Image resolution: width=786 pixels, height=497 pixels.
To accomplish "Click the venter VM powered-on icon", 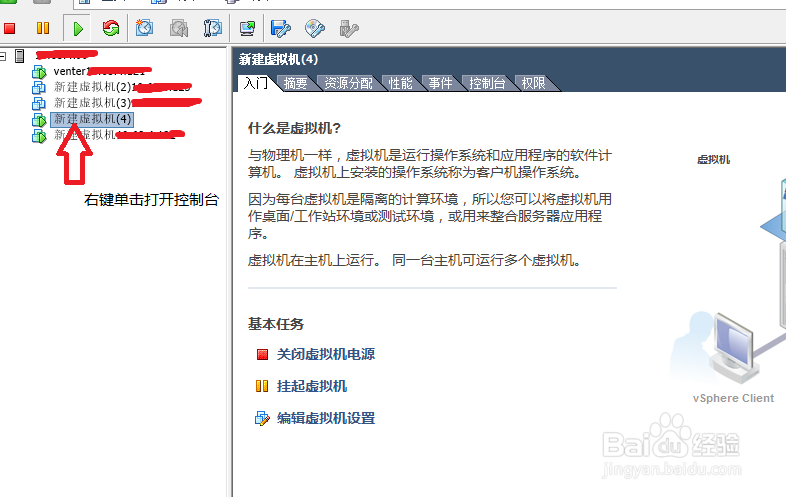I will [x=39, y=72].
